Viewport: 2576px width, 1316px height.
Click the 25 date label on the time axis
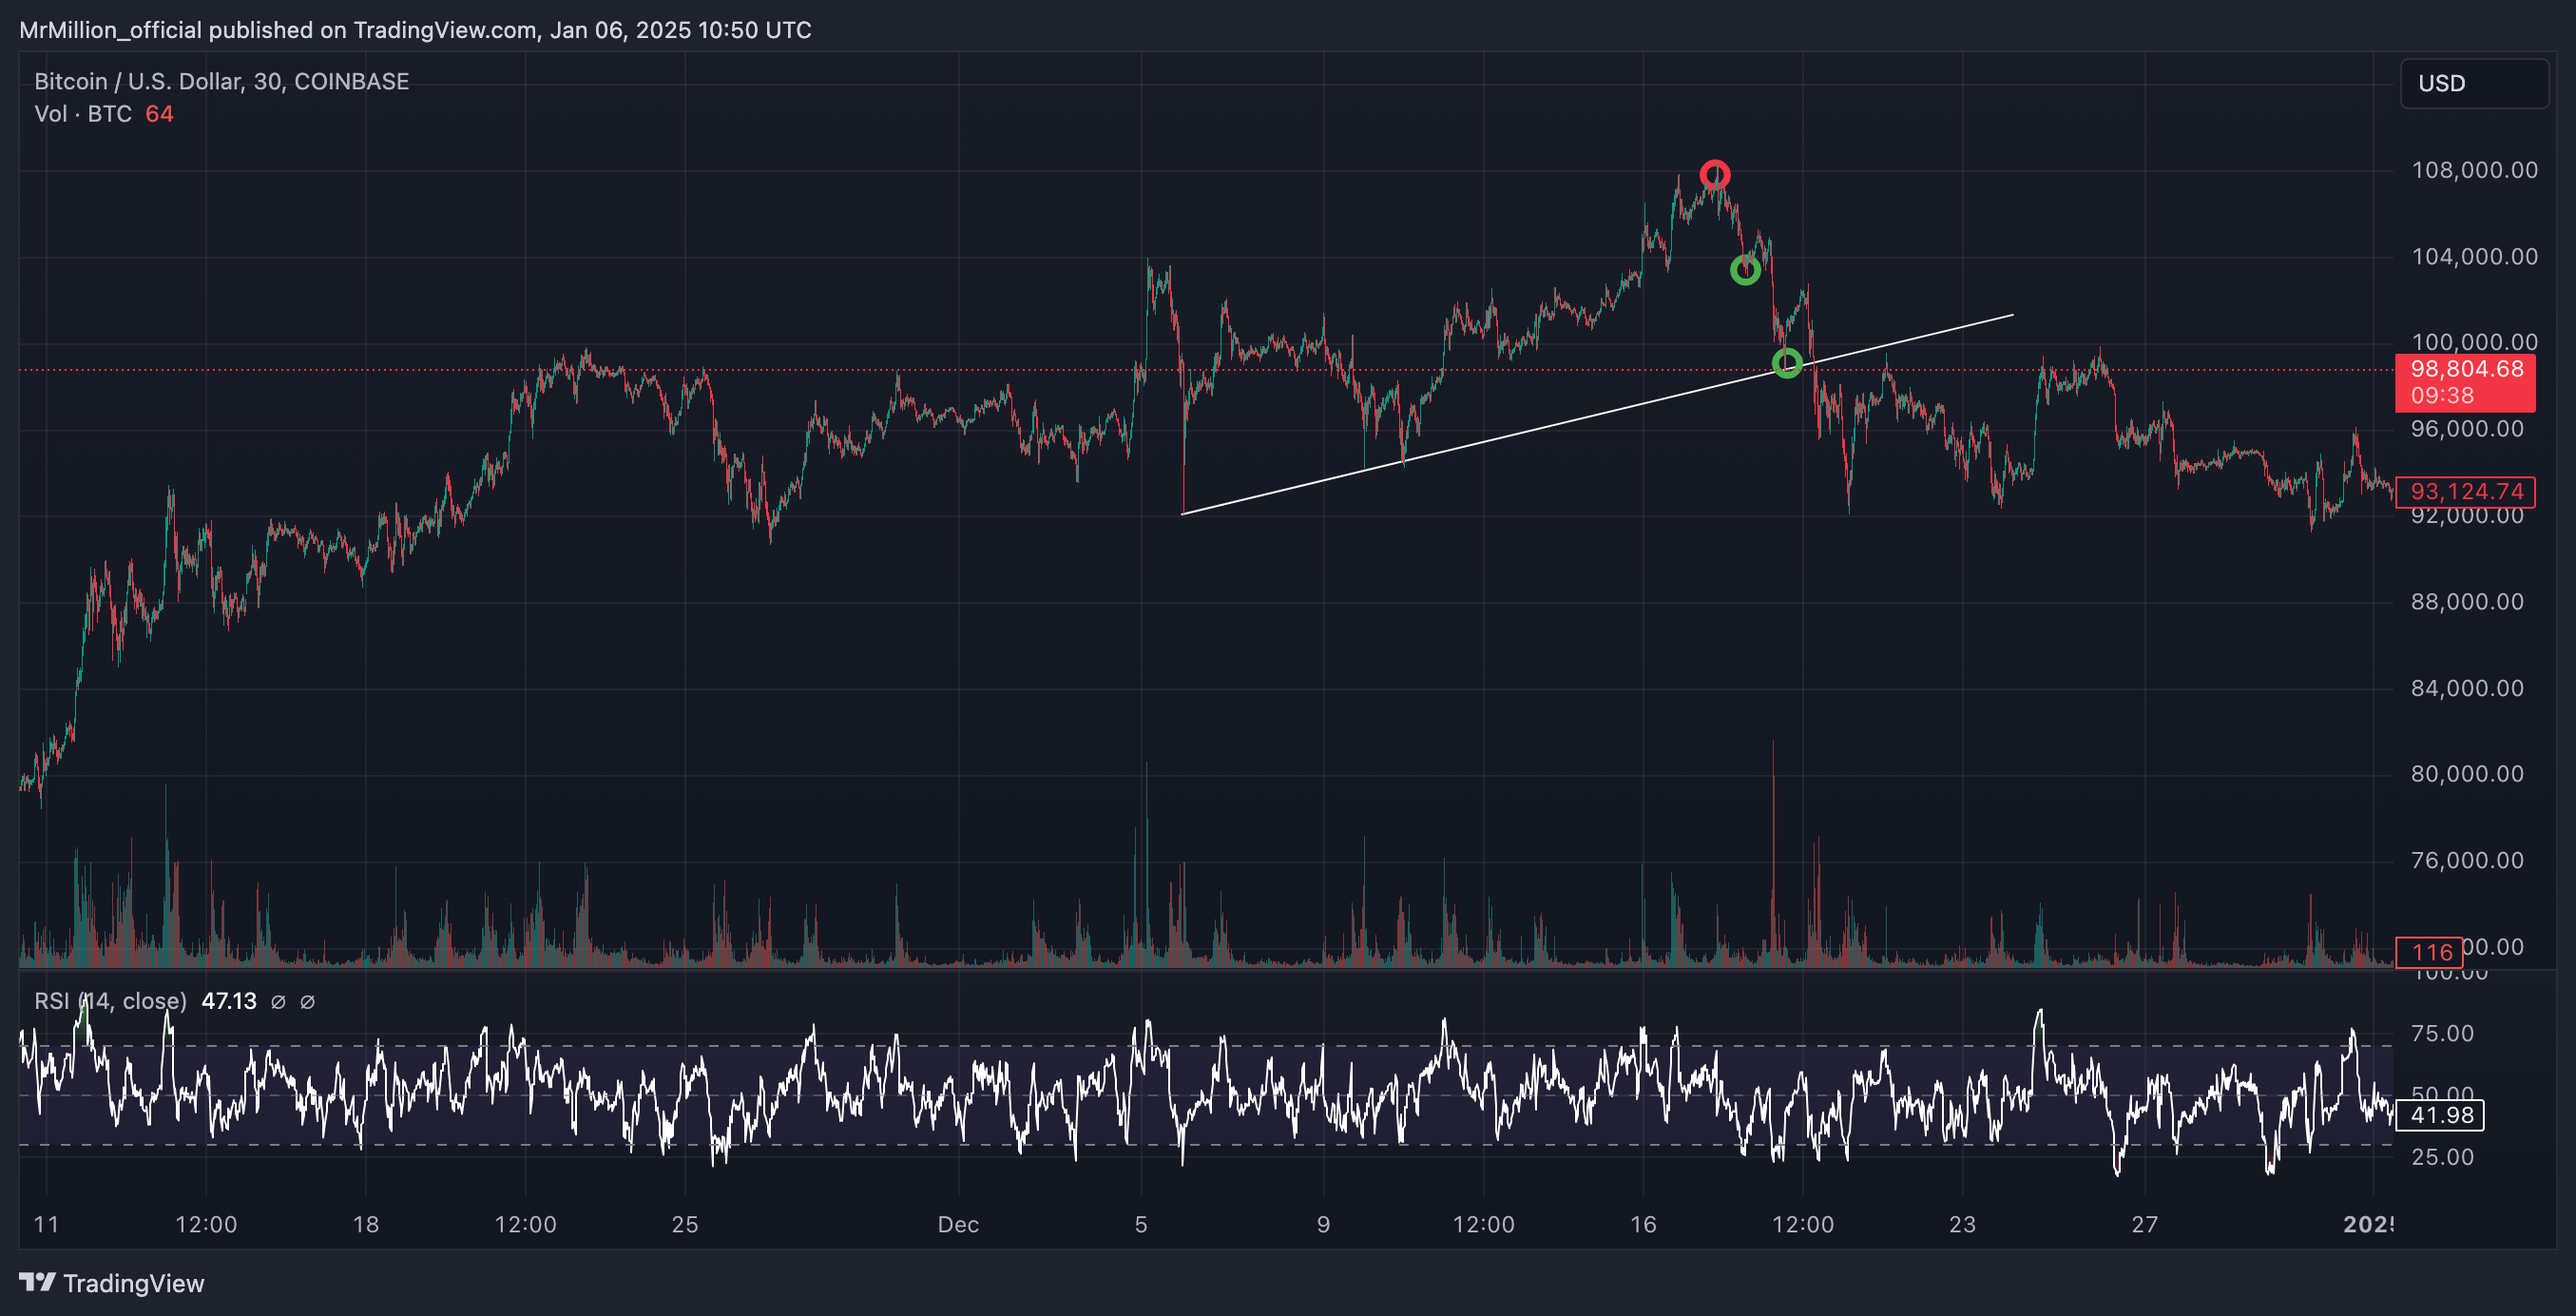pos(685,1225)
